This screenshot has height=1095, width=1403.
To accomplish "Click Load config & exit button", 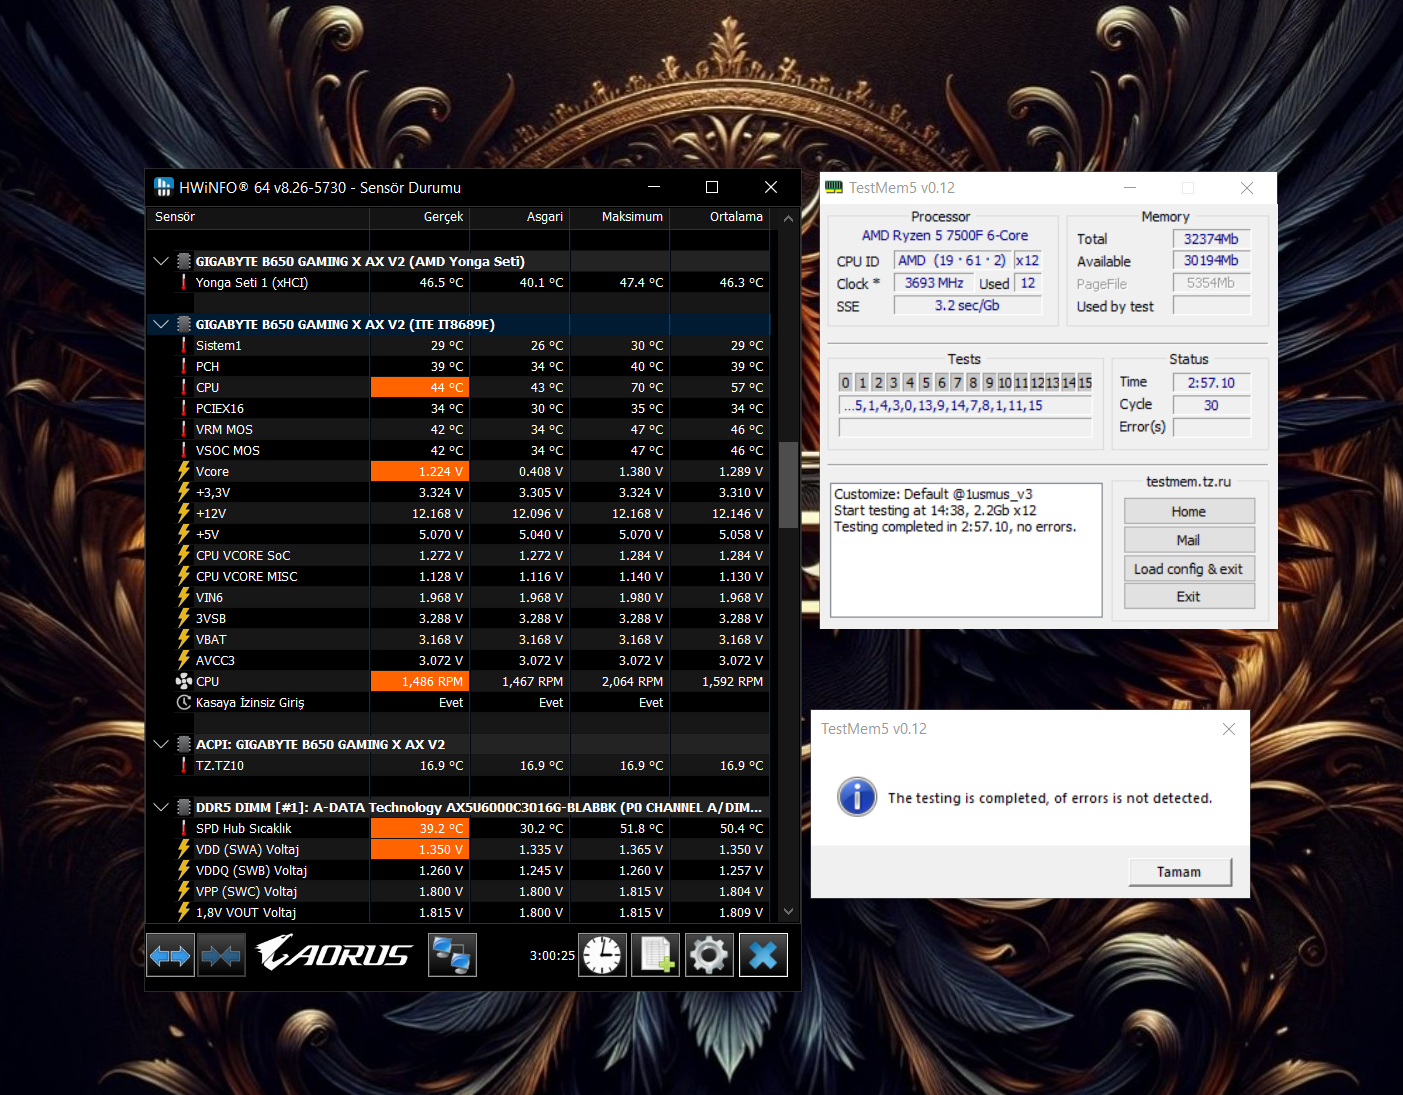I will [1189, 569].
